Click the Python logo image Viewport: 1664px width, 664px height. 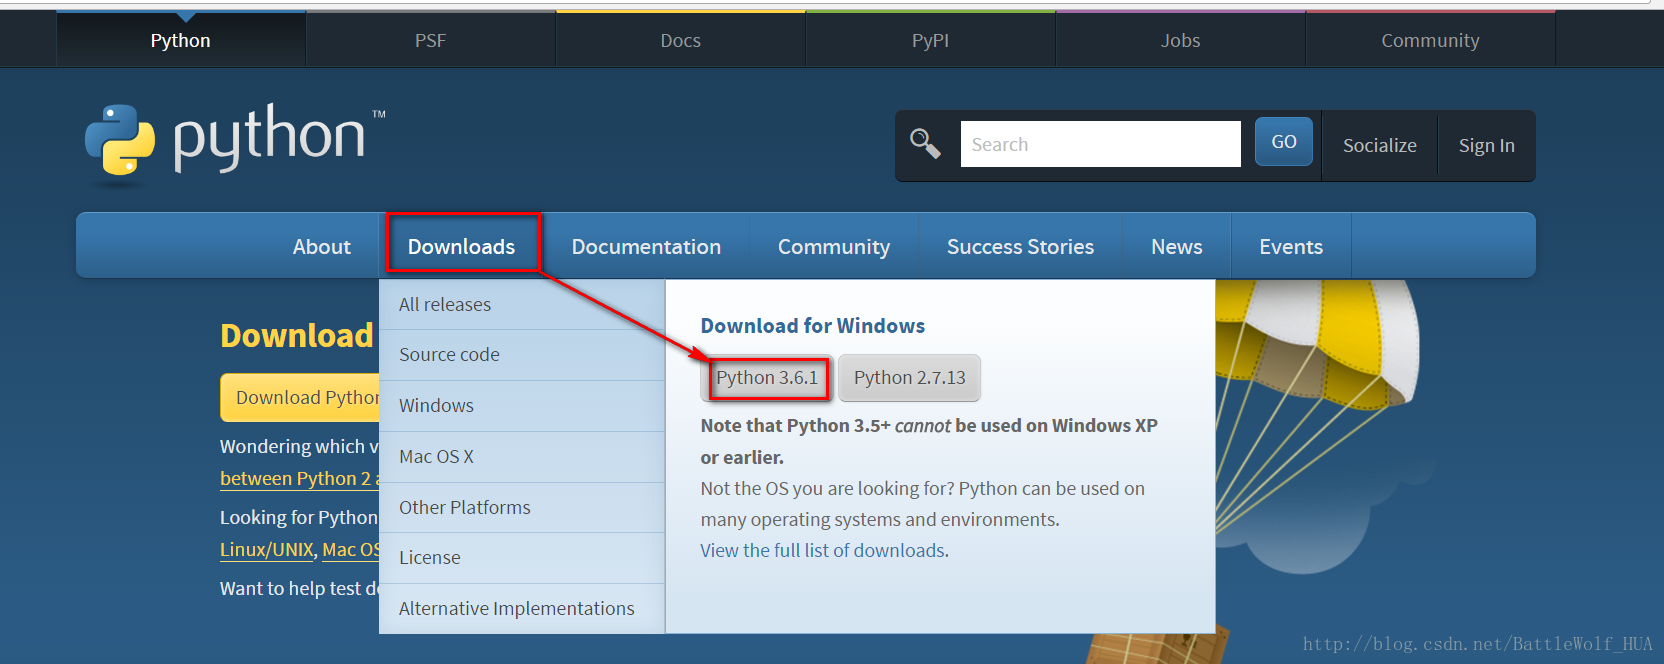pos(235,144)
